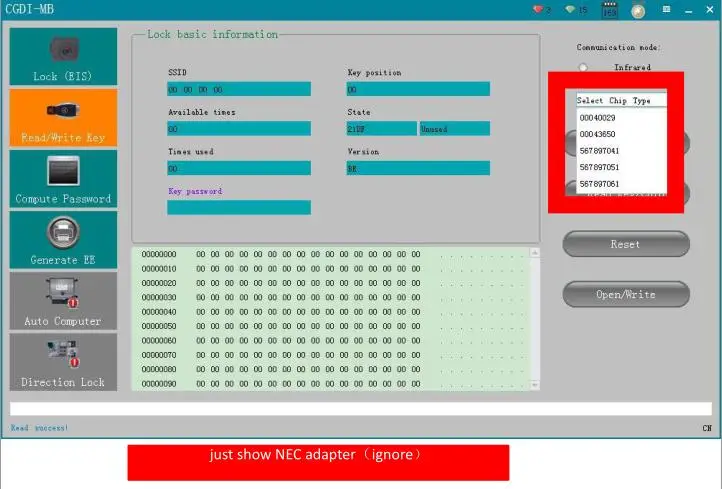
Task: Minimize the CGDI-MB window
Action: click(x=688, y=10)
